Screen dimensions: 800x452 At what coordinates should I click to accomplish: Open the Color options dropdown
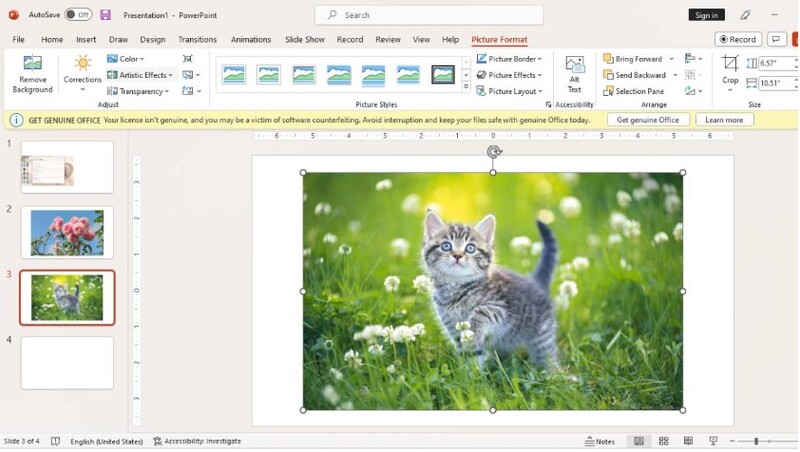tap(126, 59)
